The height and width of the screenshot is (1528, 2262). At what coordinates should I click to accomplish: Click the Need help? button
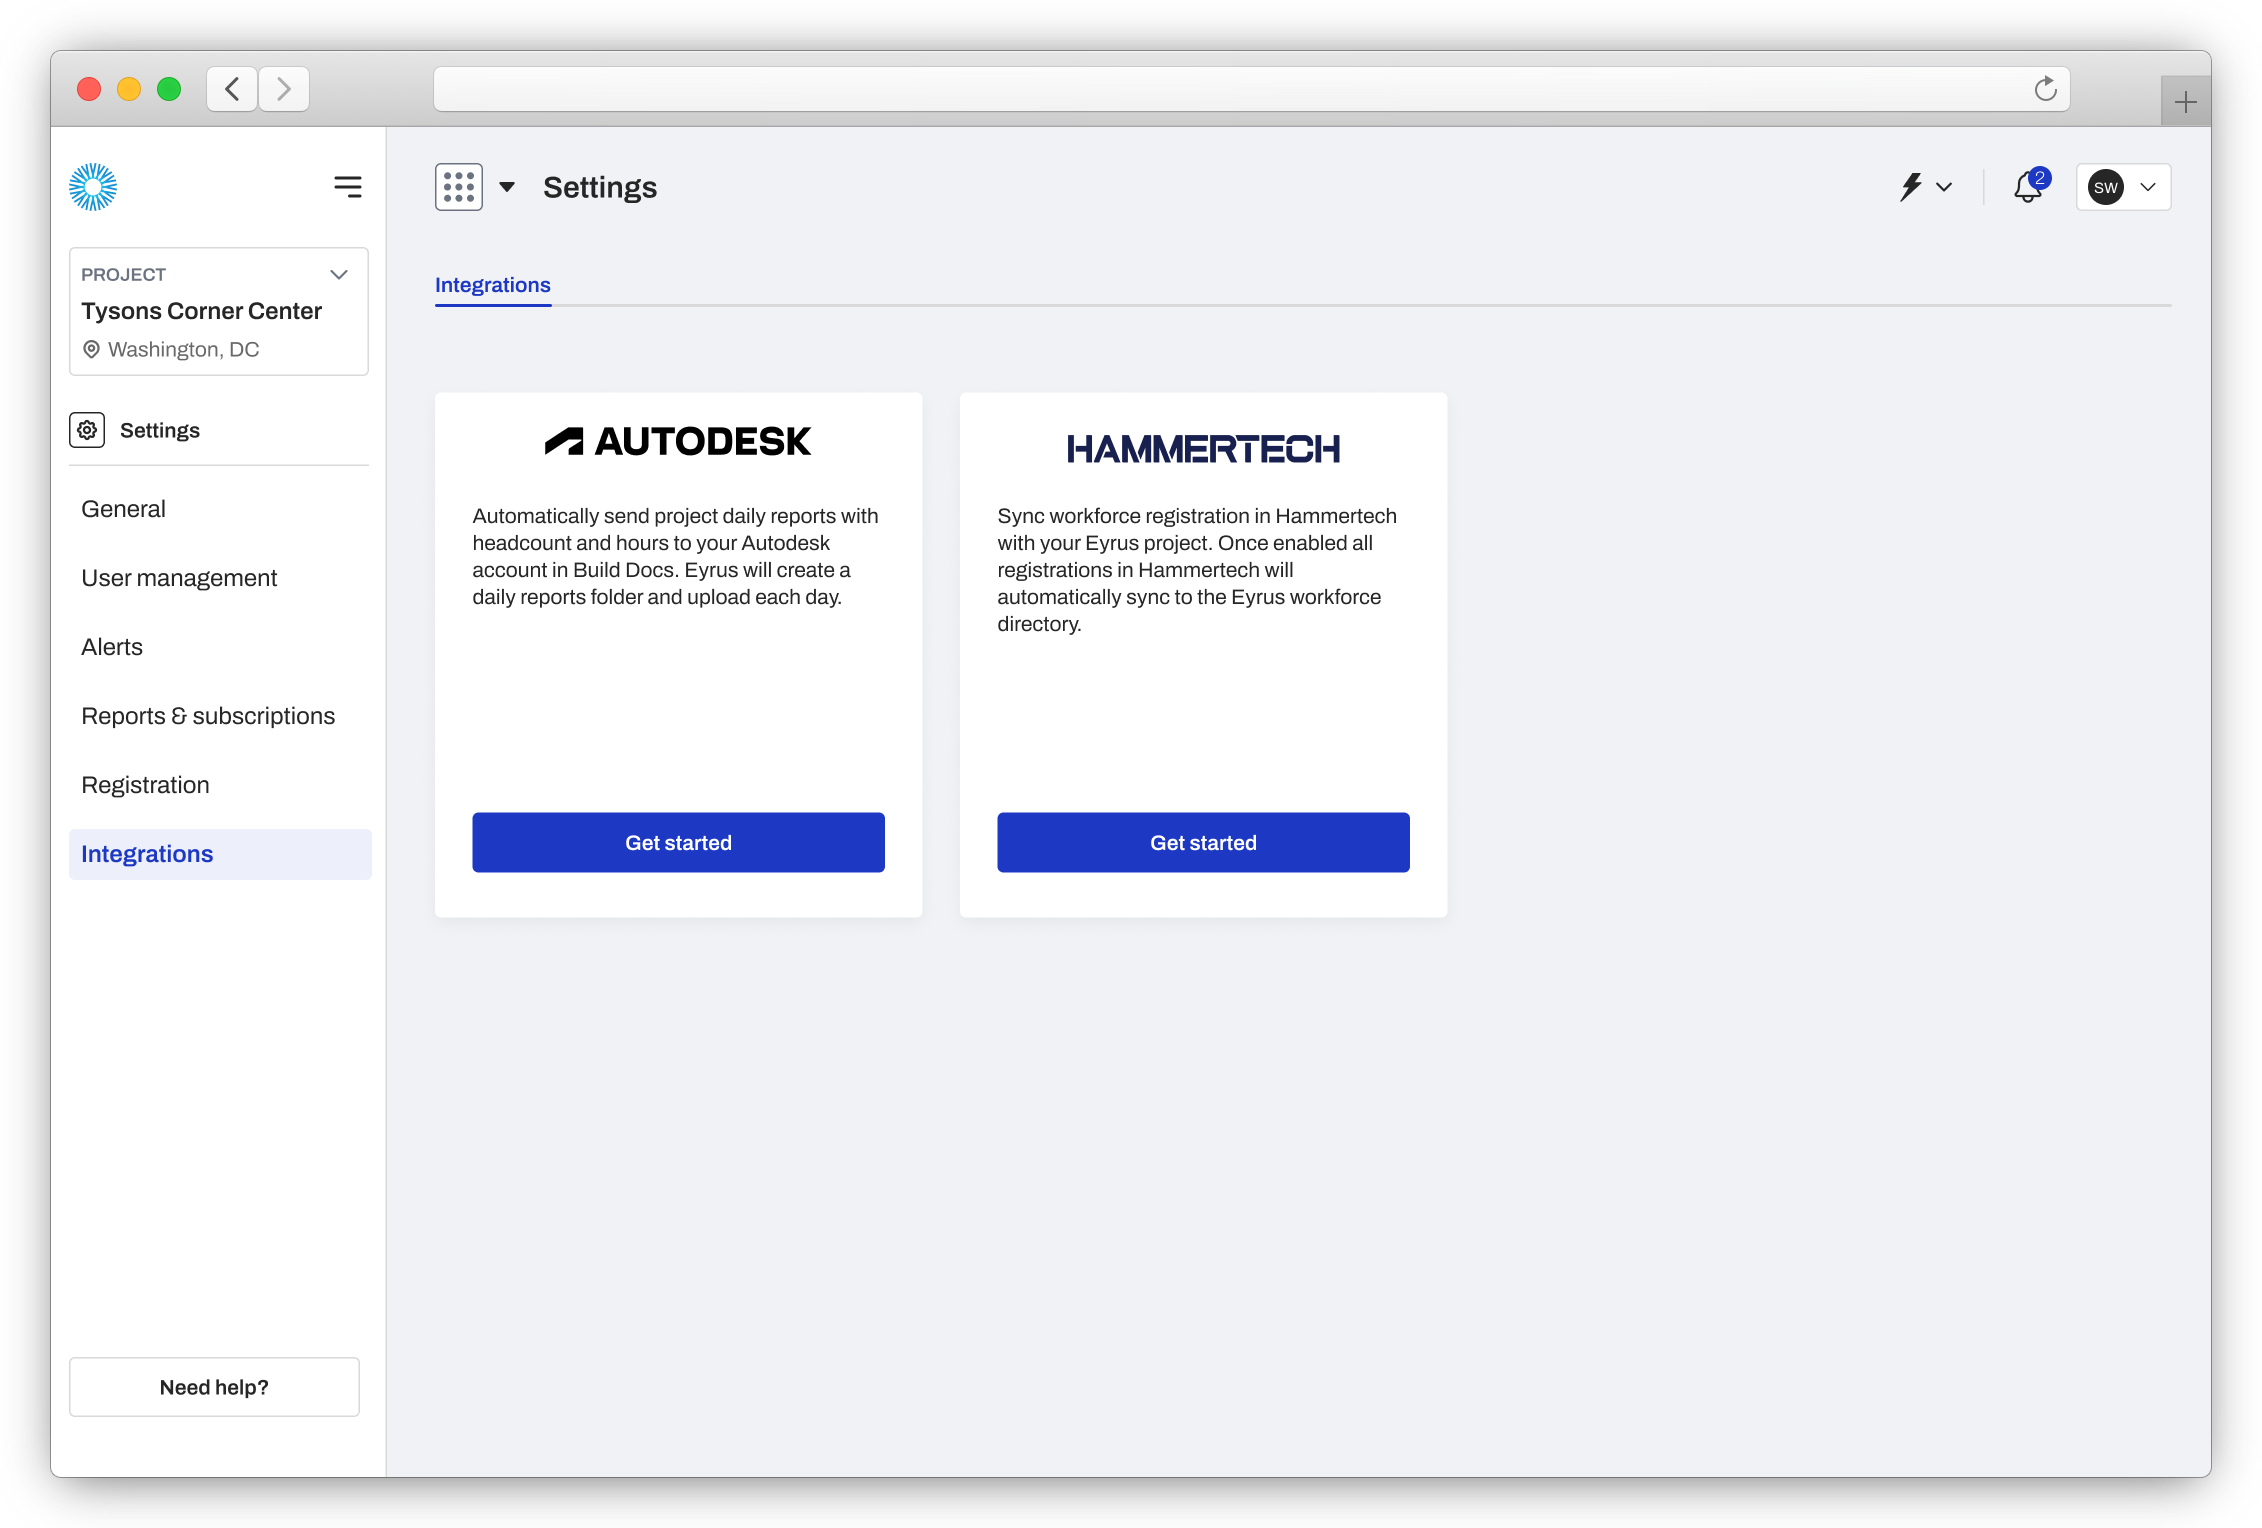[214, 1387]
